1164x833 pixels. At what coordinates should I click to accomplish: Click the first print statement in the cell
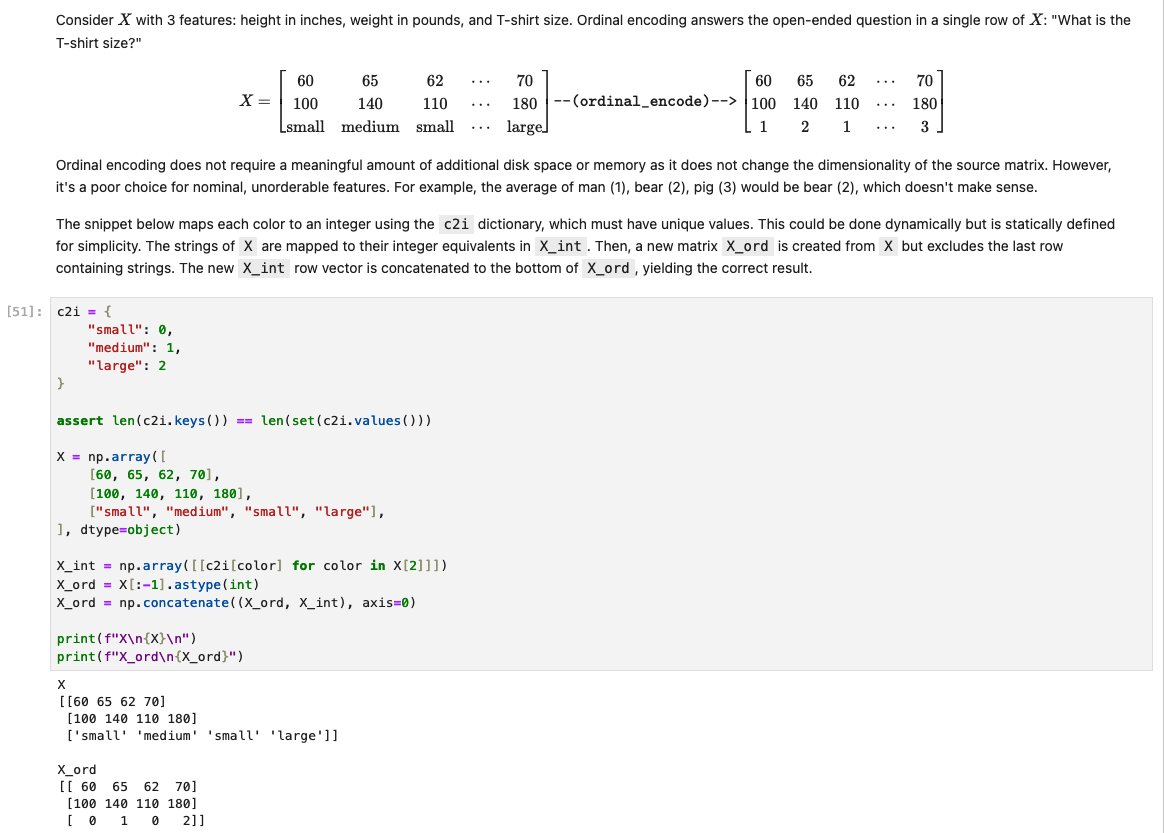click(x=125, y=638)
